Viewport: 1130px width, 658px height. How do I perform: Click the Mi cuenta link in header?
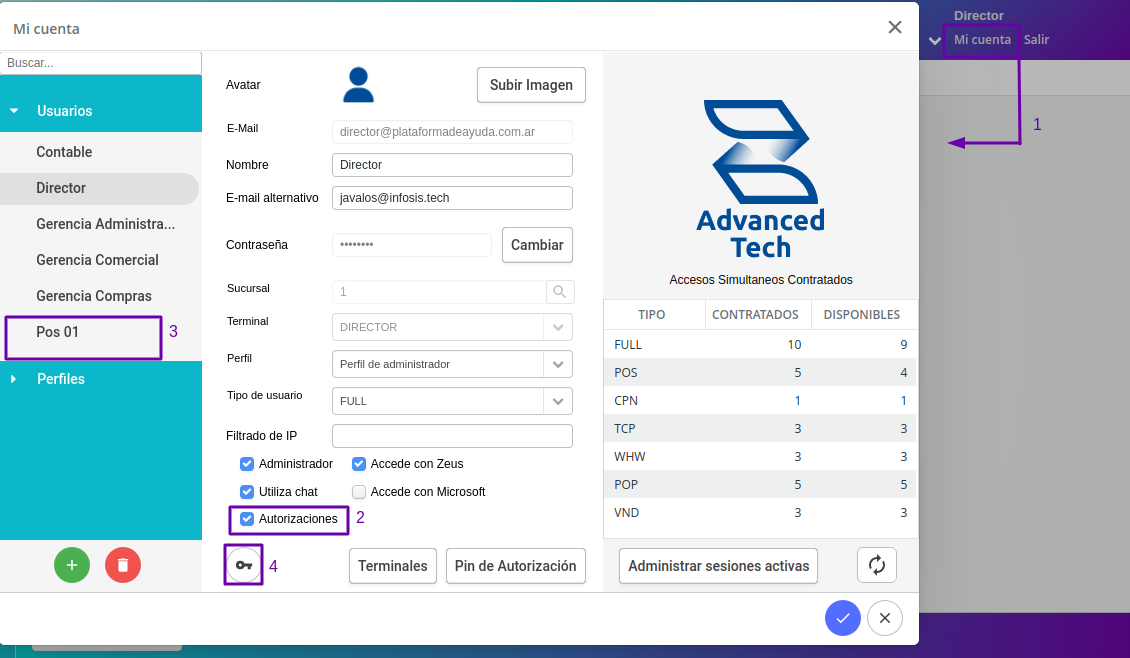(x=982, y=40)
